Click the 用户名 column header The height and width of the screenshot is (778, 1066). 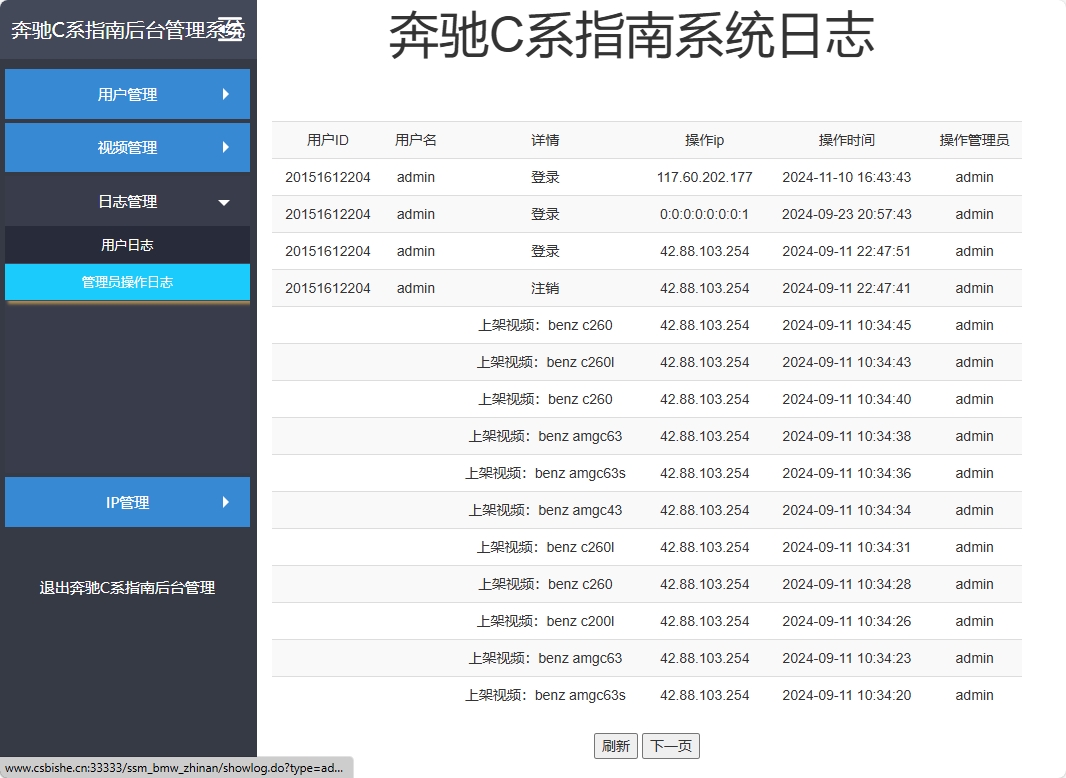[x=415, y=140]
